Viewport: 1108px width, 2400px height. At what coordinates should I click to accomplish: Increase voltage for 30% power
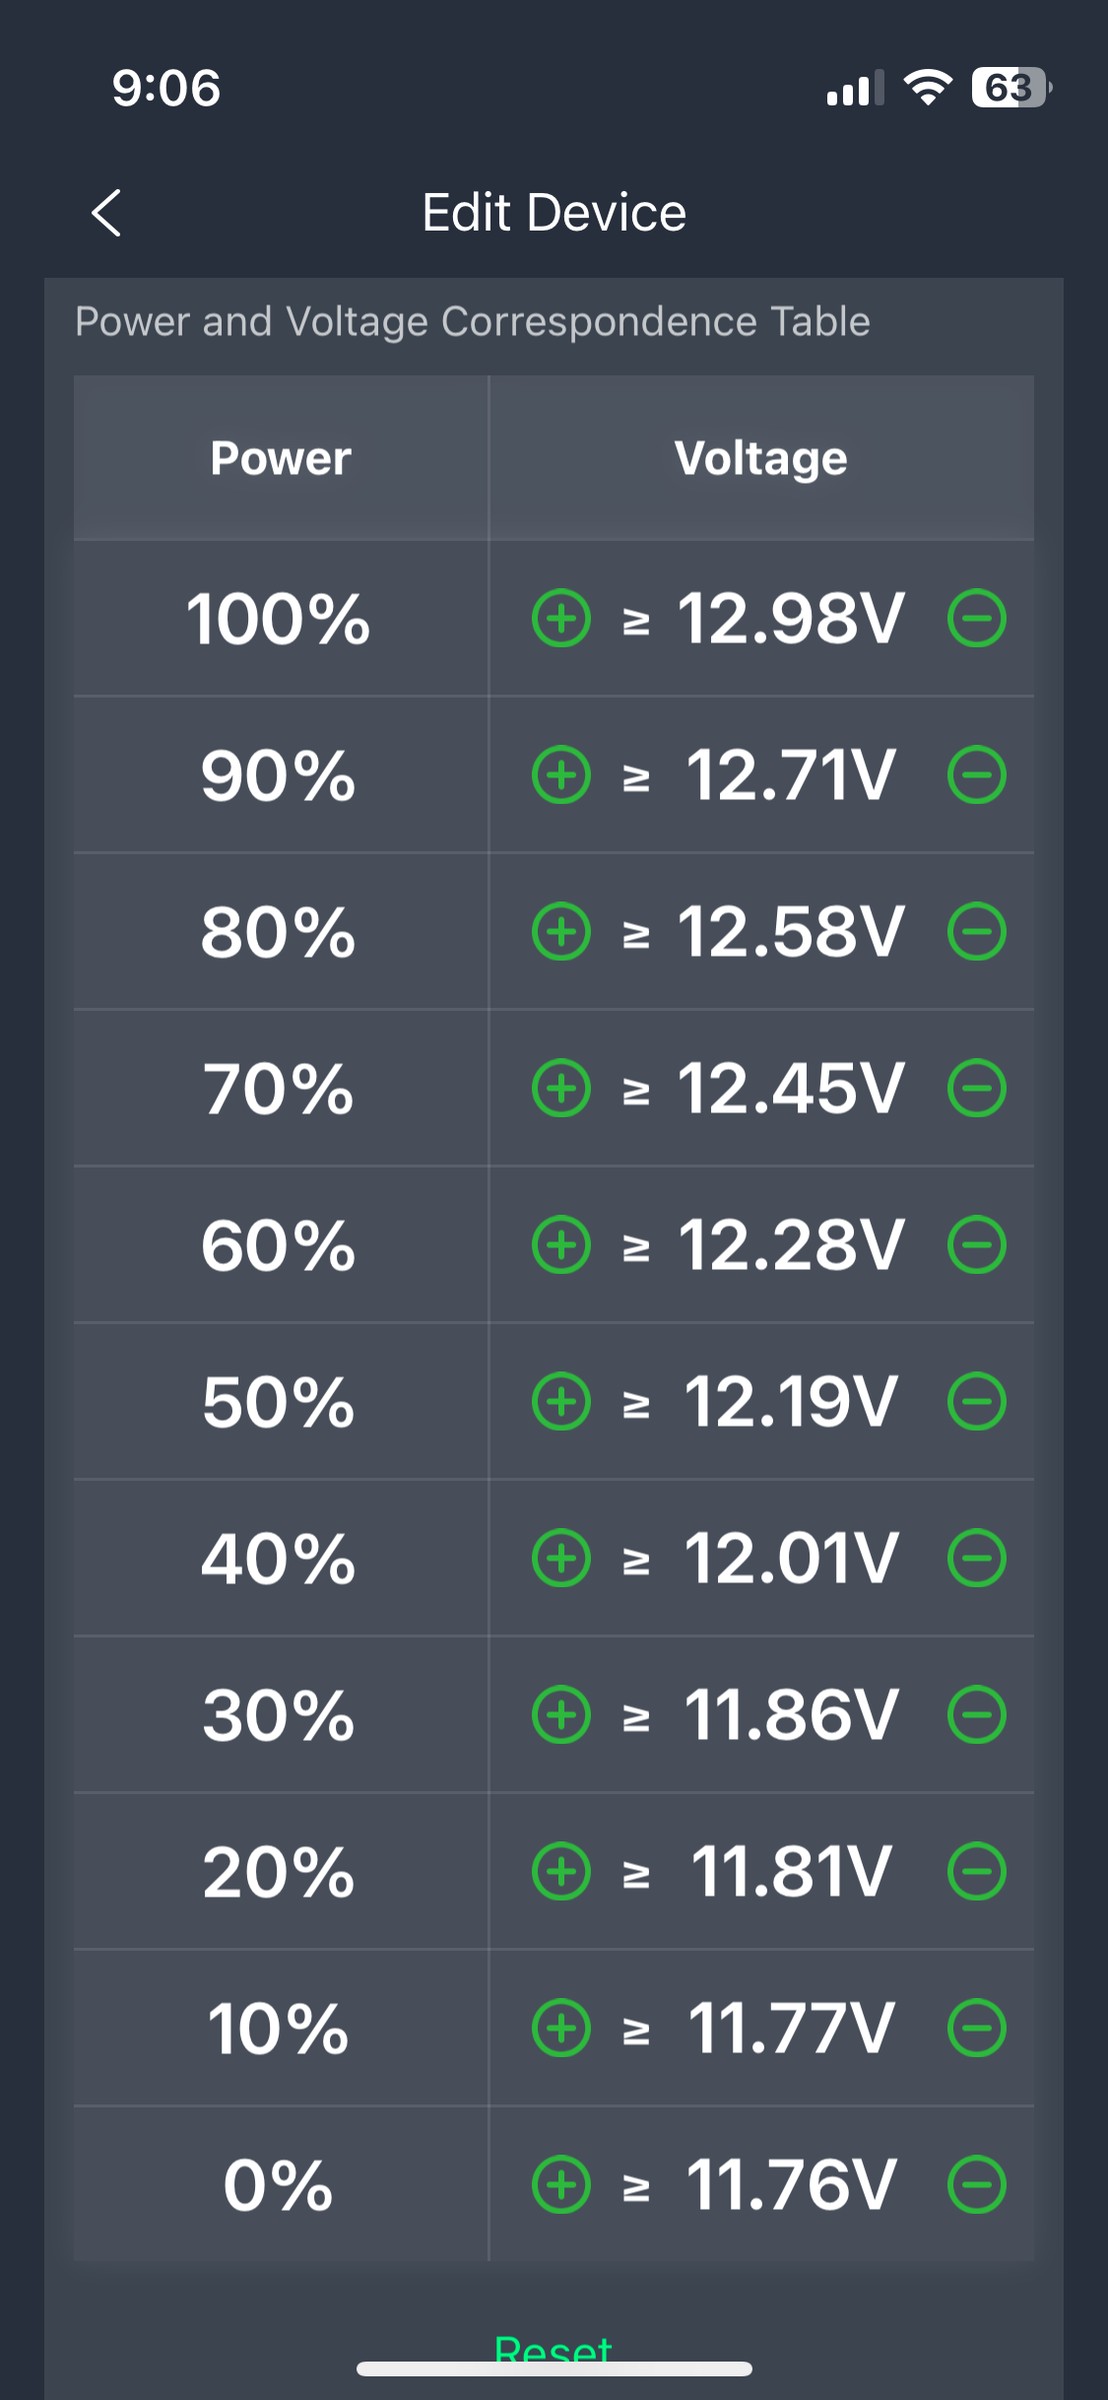tap(561, 1715)
